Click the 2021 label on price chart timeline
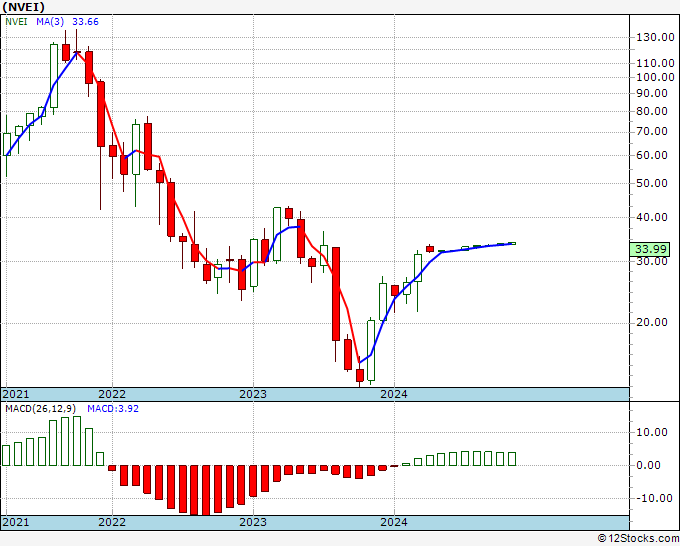 coord(16,394)
